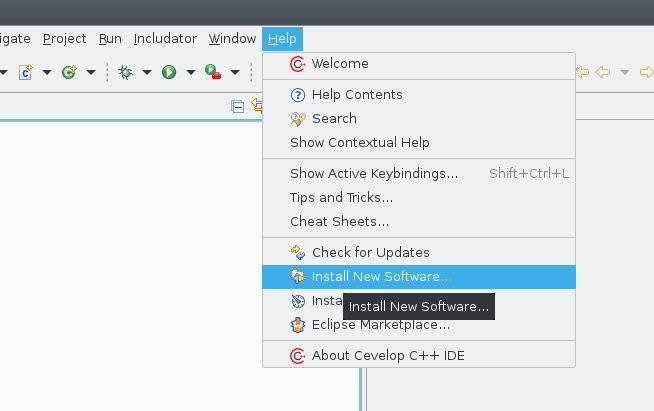Image resolution: width=654 pixels, height=411 pixels.
Task: Expand the Run dropdown arrow
Action: click(x=191, y=73)
